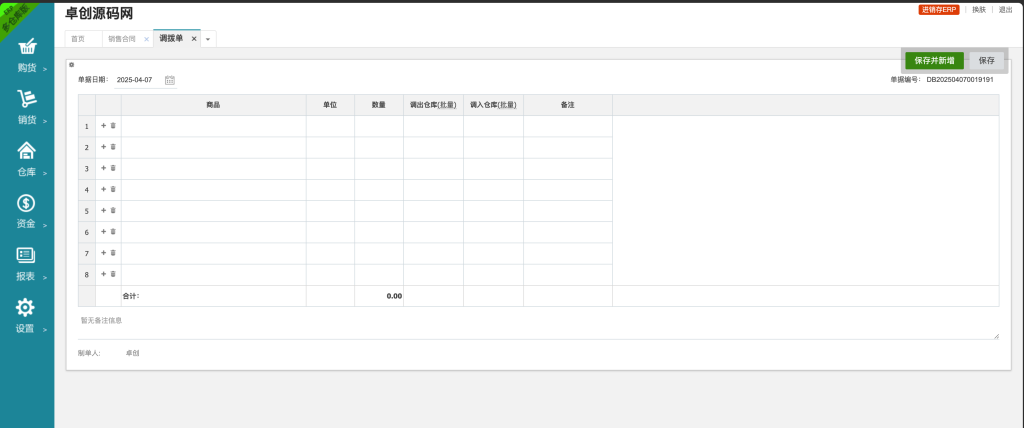Viewport: 1024px width, 428px height.
Task: Add a row after row 2
Action: 103,147
